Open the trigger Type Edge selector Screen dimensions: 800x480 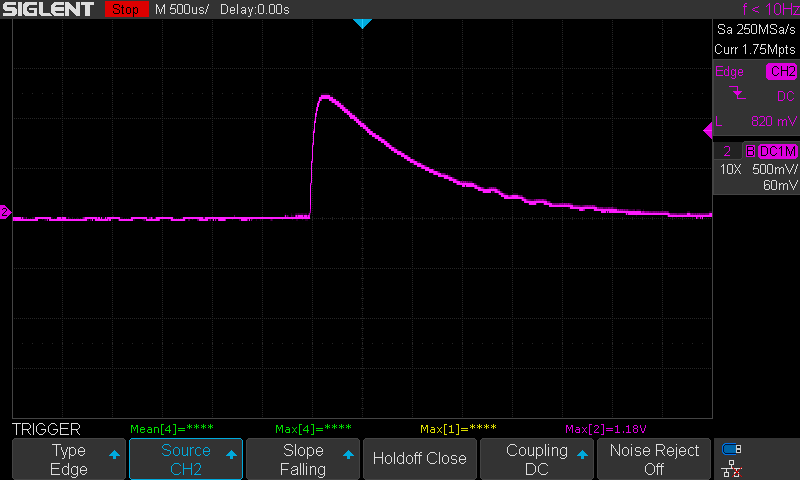pos(69,459)
